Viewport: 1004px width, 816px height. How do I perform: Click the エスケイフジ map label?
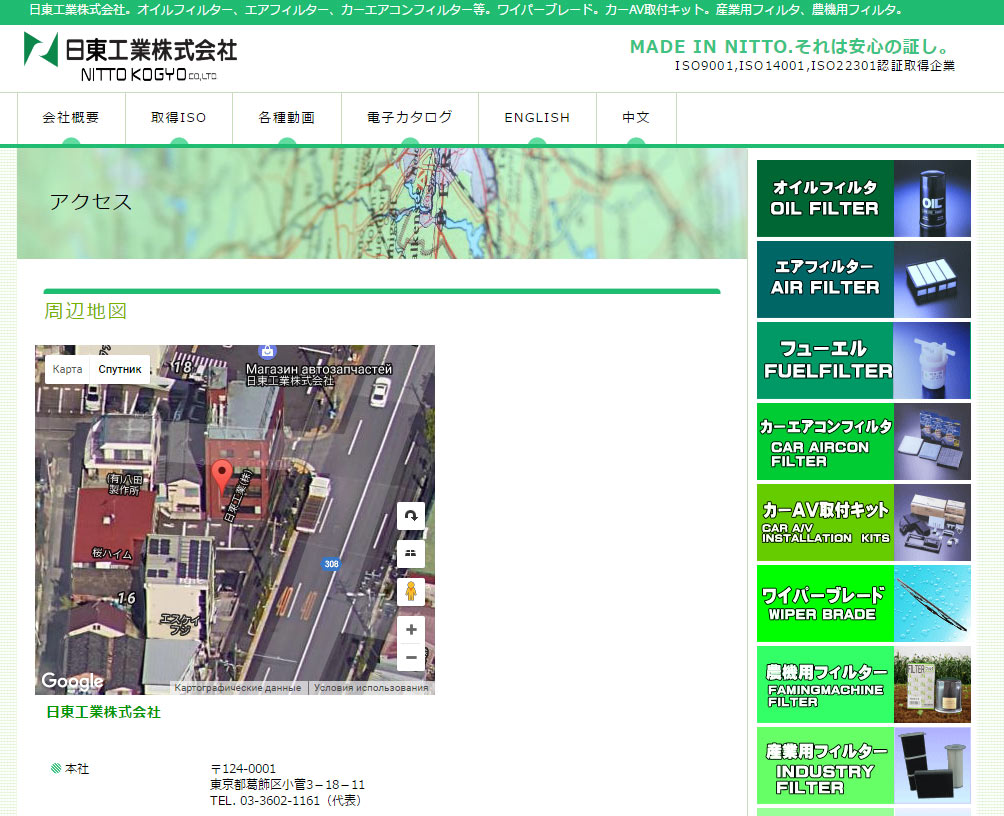click(180, 624)
